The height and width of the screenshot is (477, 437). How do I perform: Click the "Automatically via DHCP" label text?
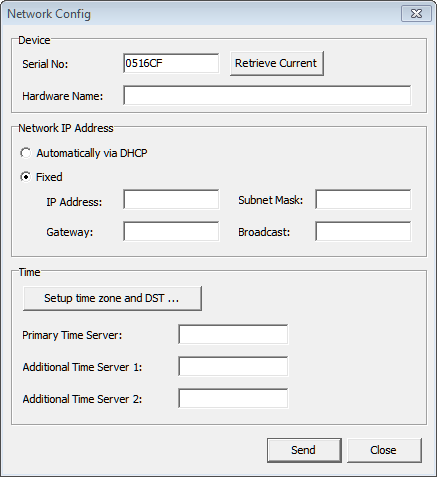coord(92,153)
